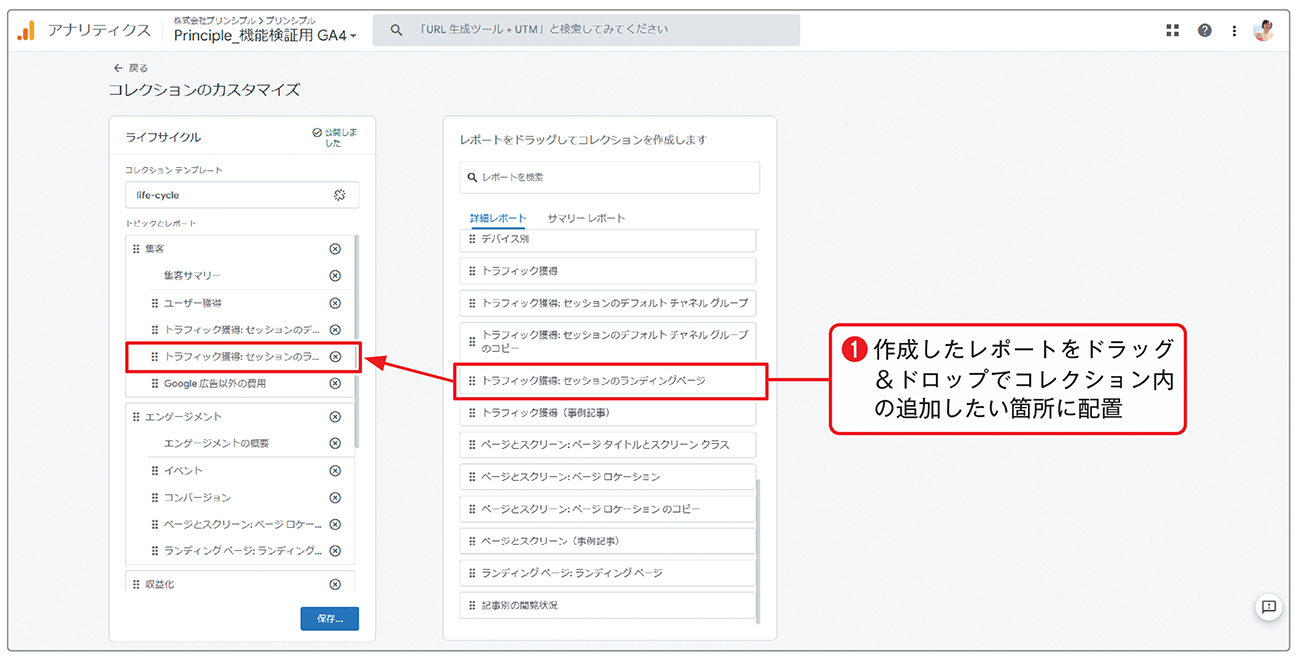Remove the エンゲージメント topic with its X icon
The height and width of the screenshot is (665, 1300).
(335, 417)
